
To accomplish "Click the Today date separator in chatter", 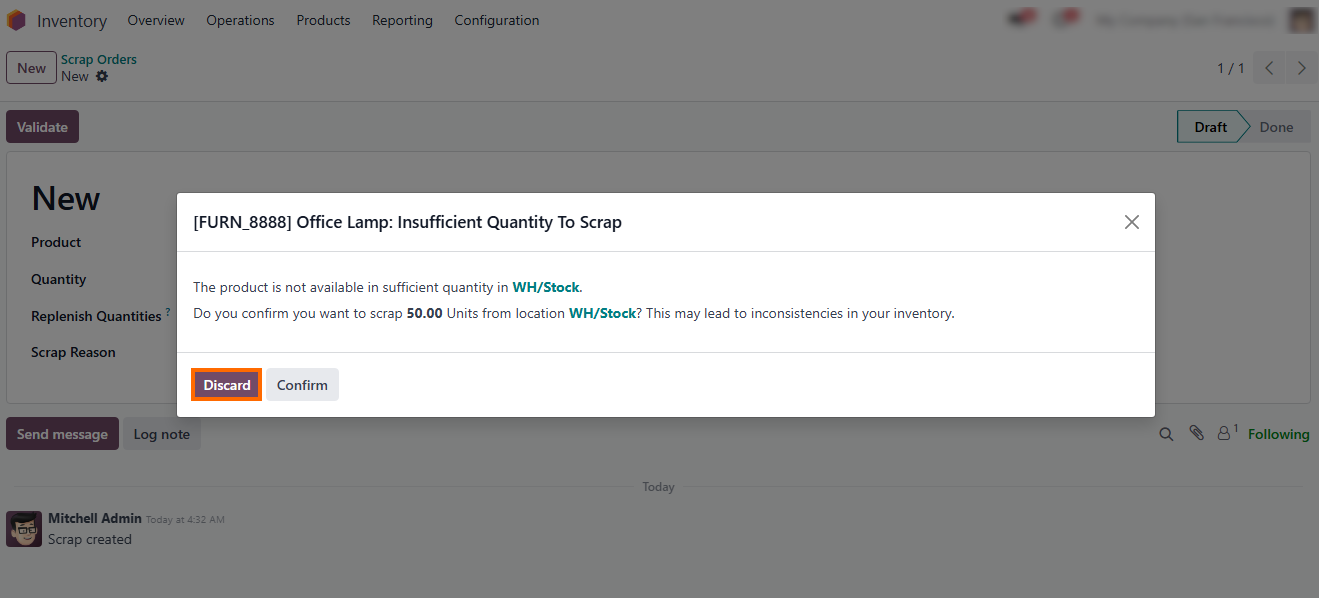I will point(658,487).
